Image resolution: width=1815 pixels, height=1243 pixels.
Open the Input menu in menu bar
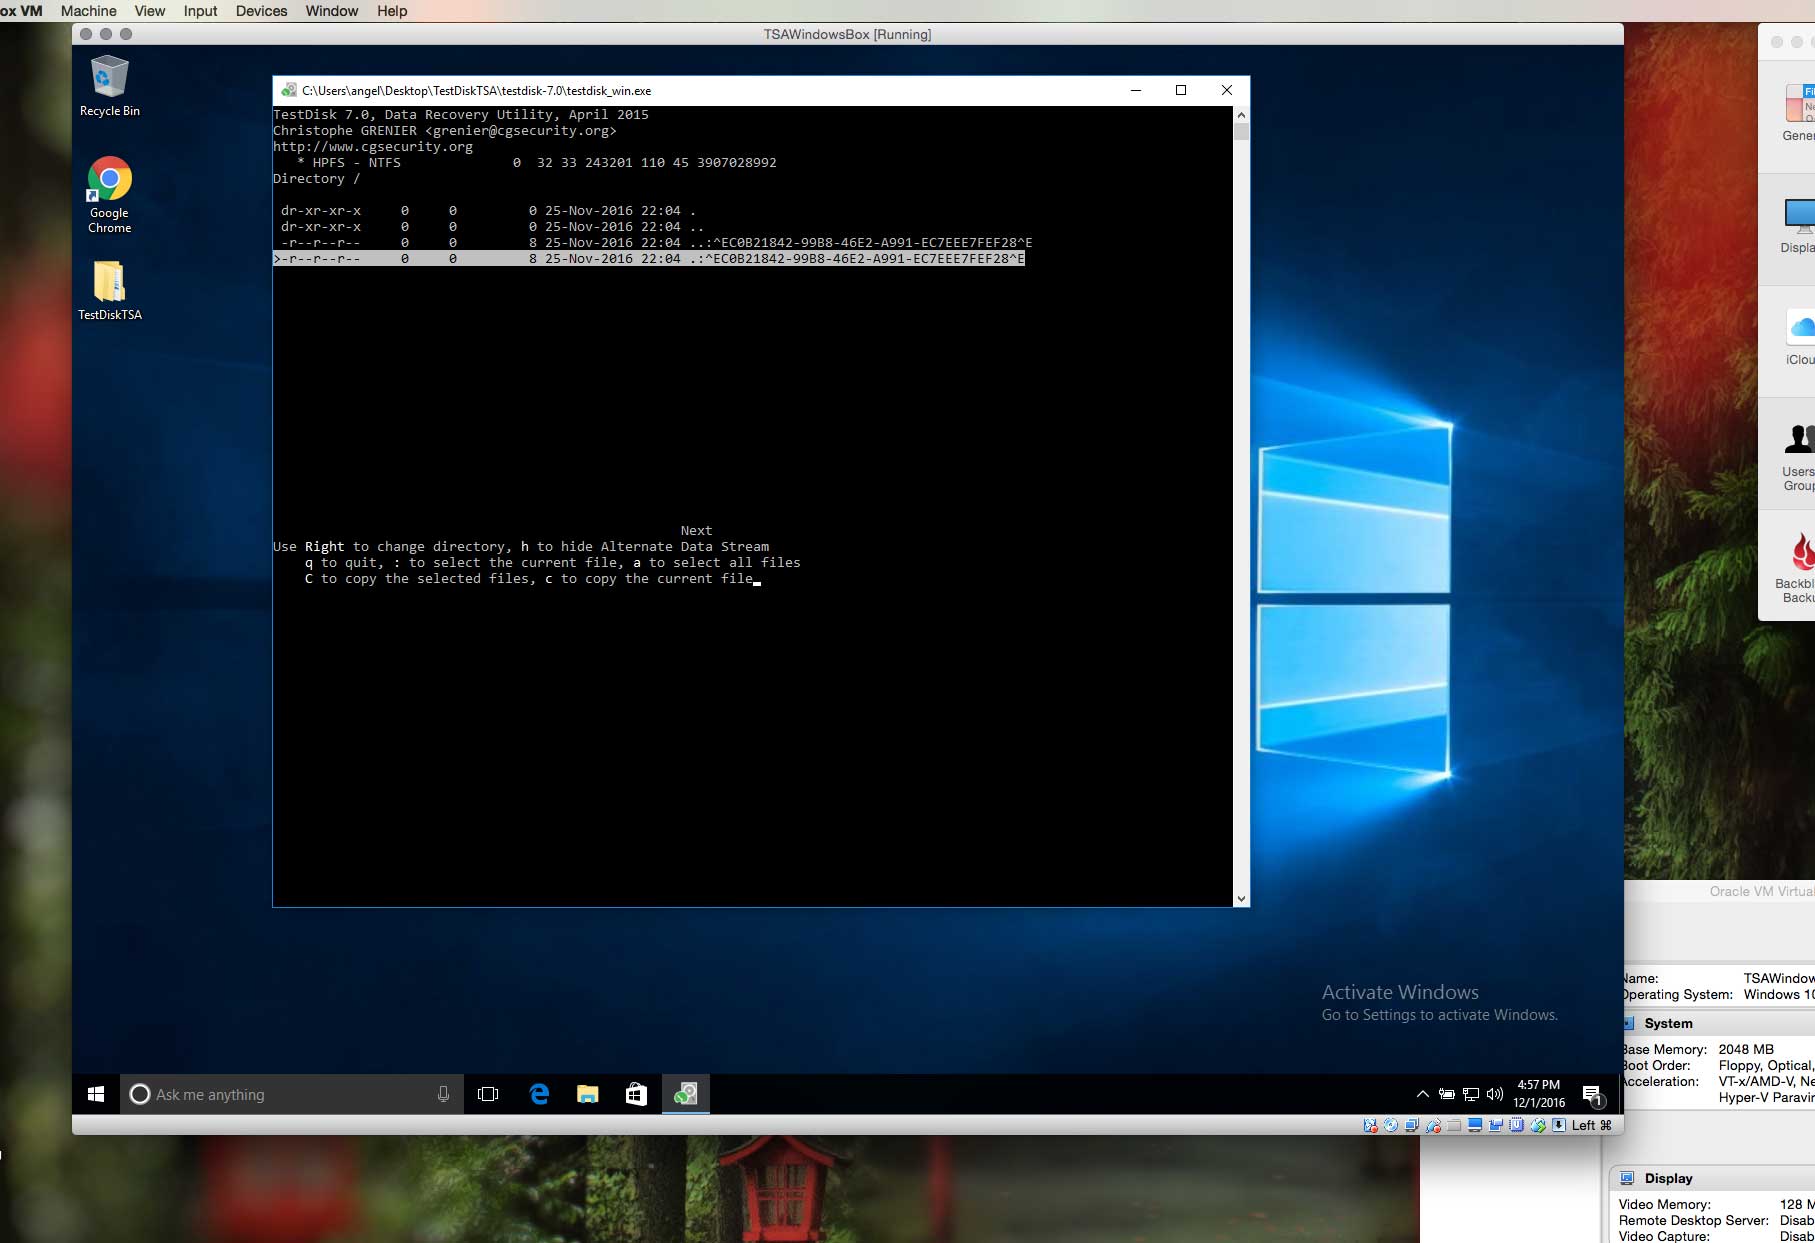coord(200,11)
